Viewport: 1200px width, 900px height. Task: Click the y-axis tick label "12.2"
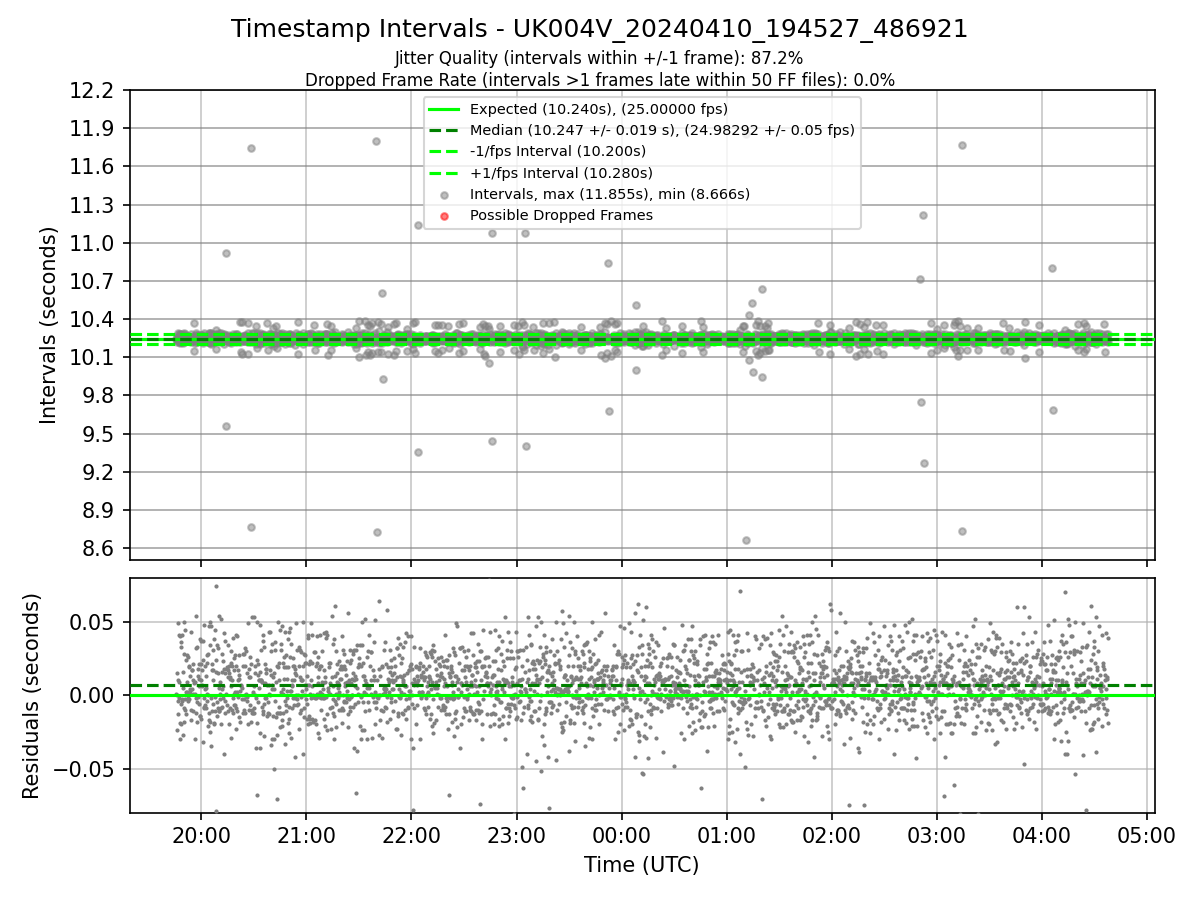(x=94, y=91)
